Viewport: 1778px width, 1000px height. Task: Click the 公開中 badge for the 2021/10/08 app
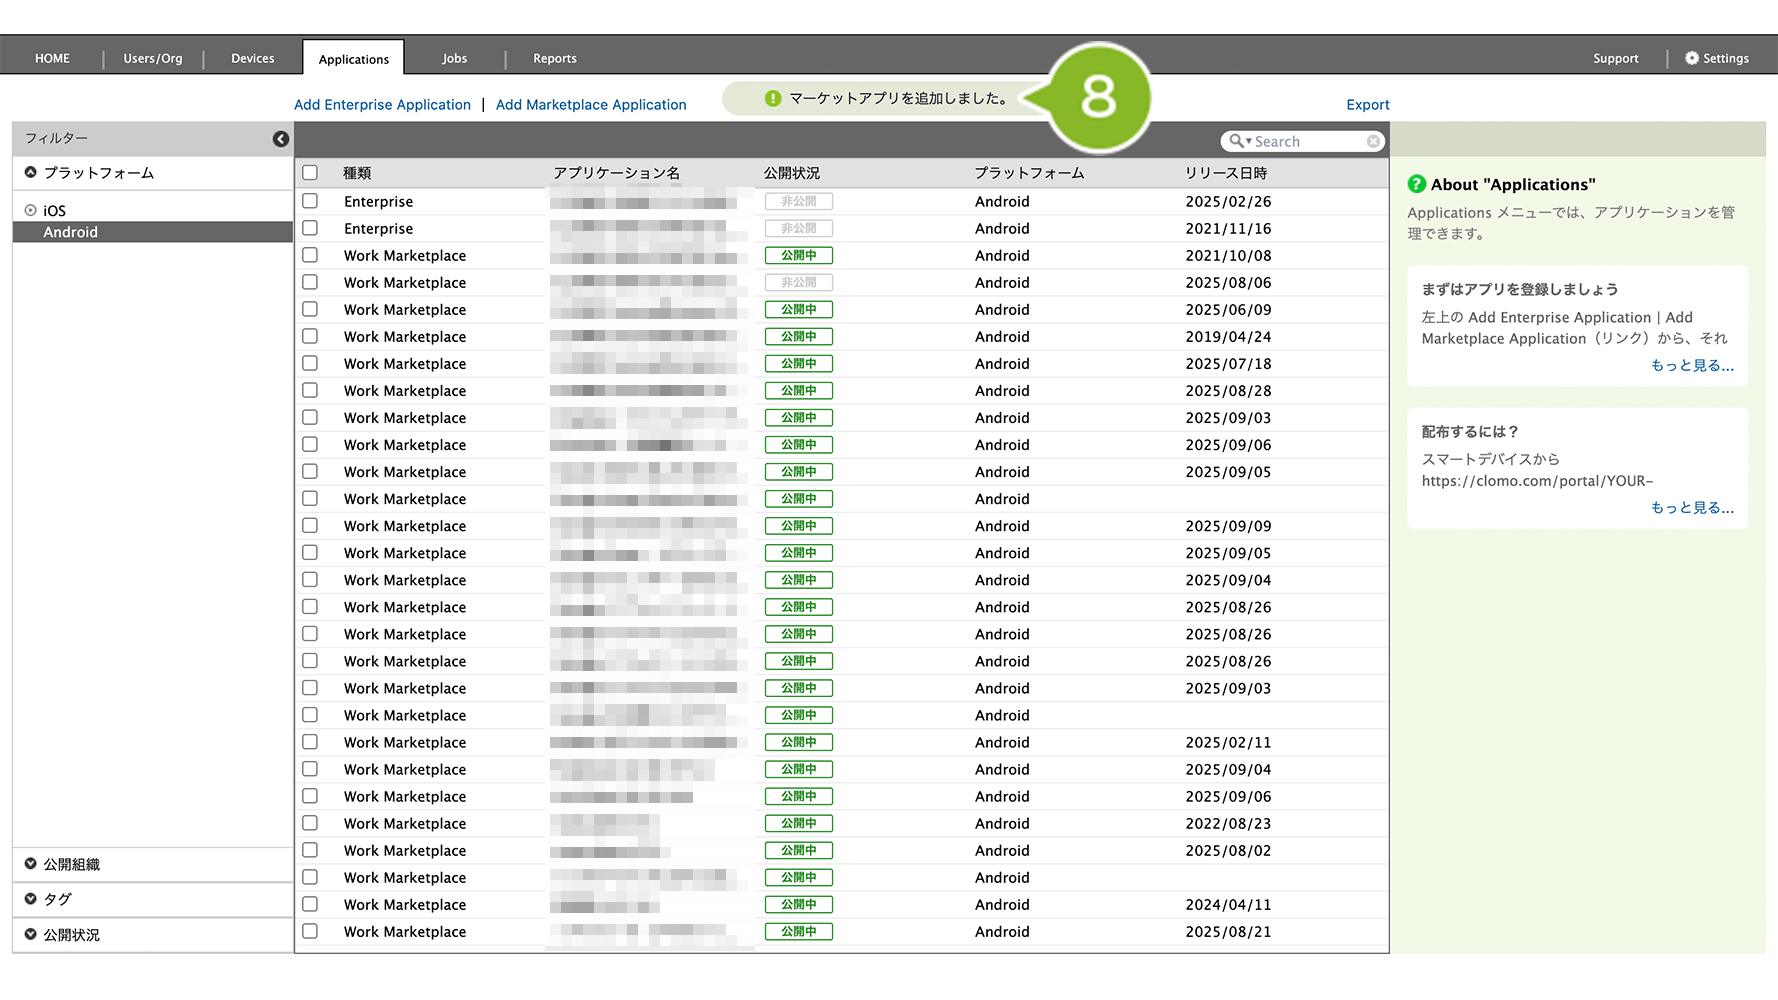click(798, 256)
